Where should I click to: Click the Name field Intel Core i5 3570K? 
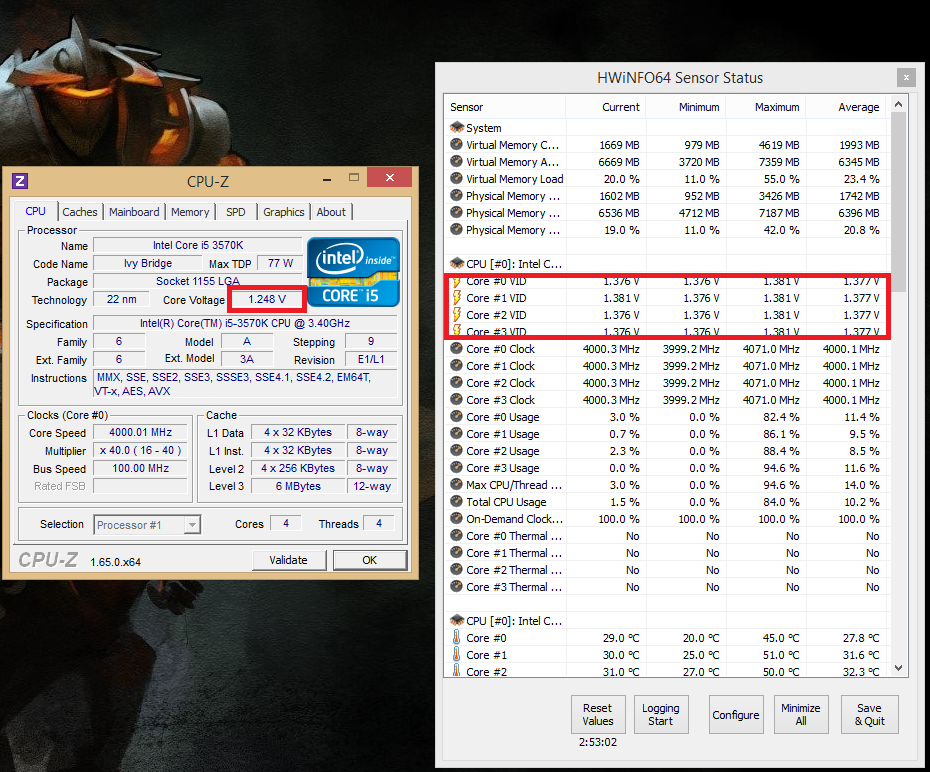tap(198, 245)
